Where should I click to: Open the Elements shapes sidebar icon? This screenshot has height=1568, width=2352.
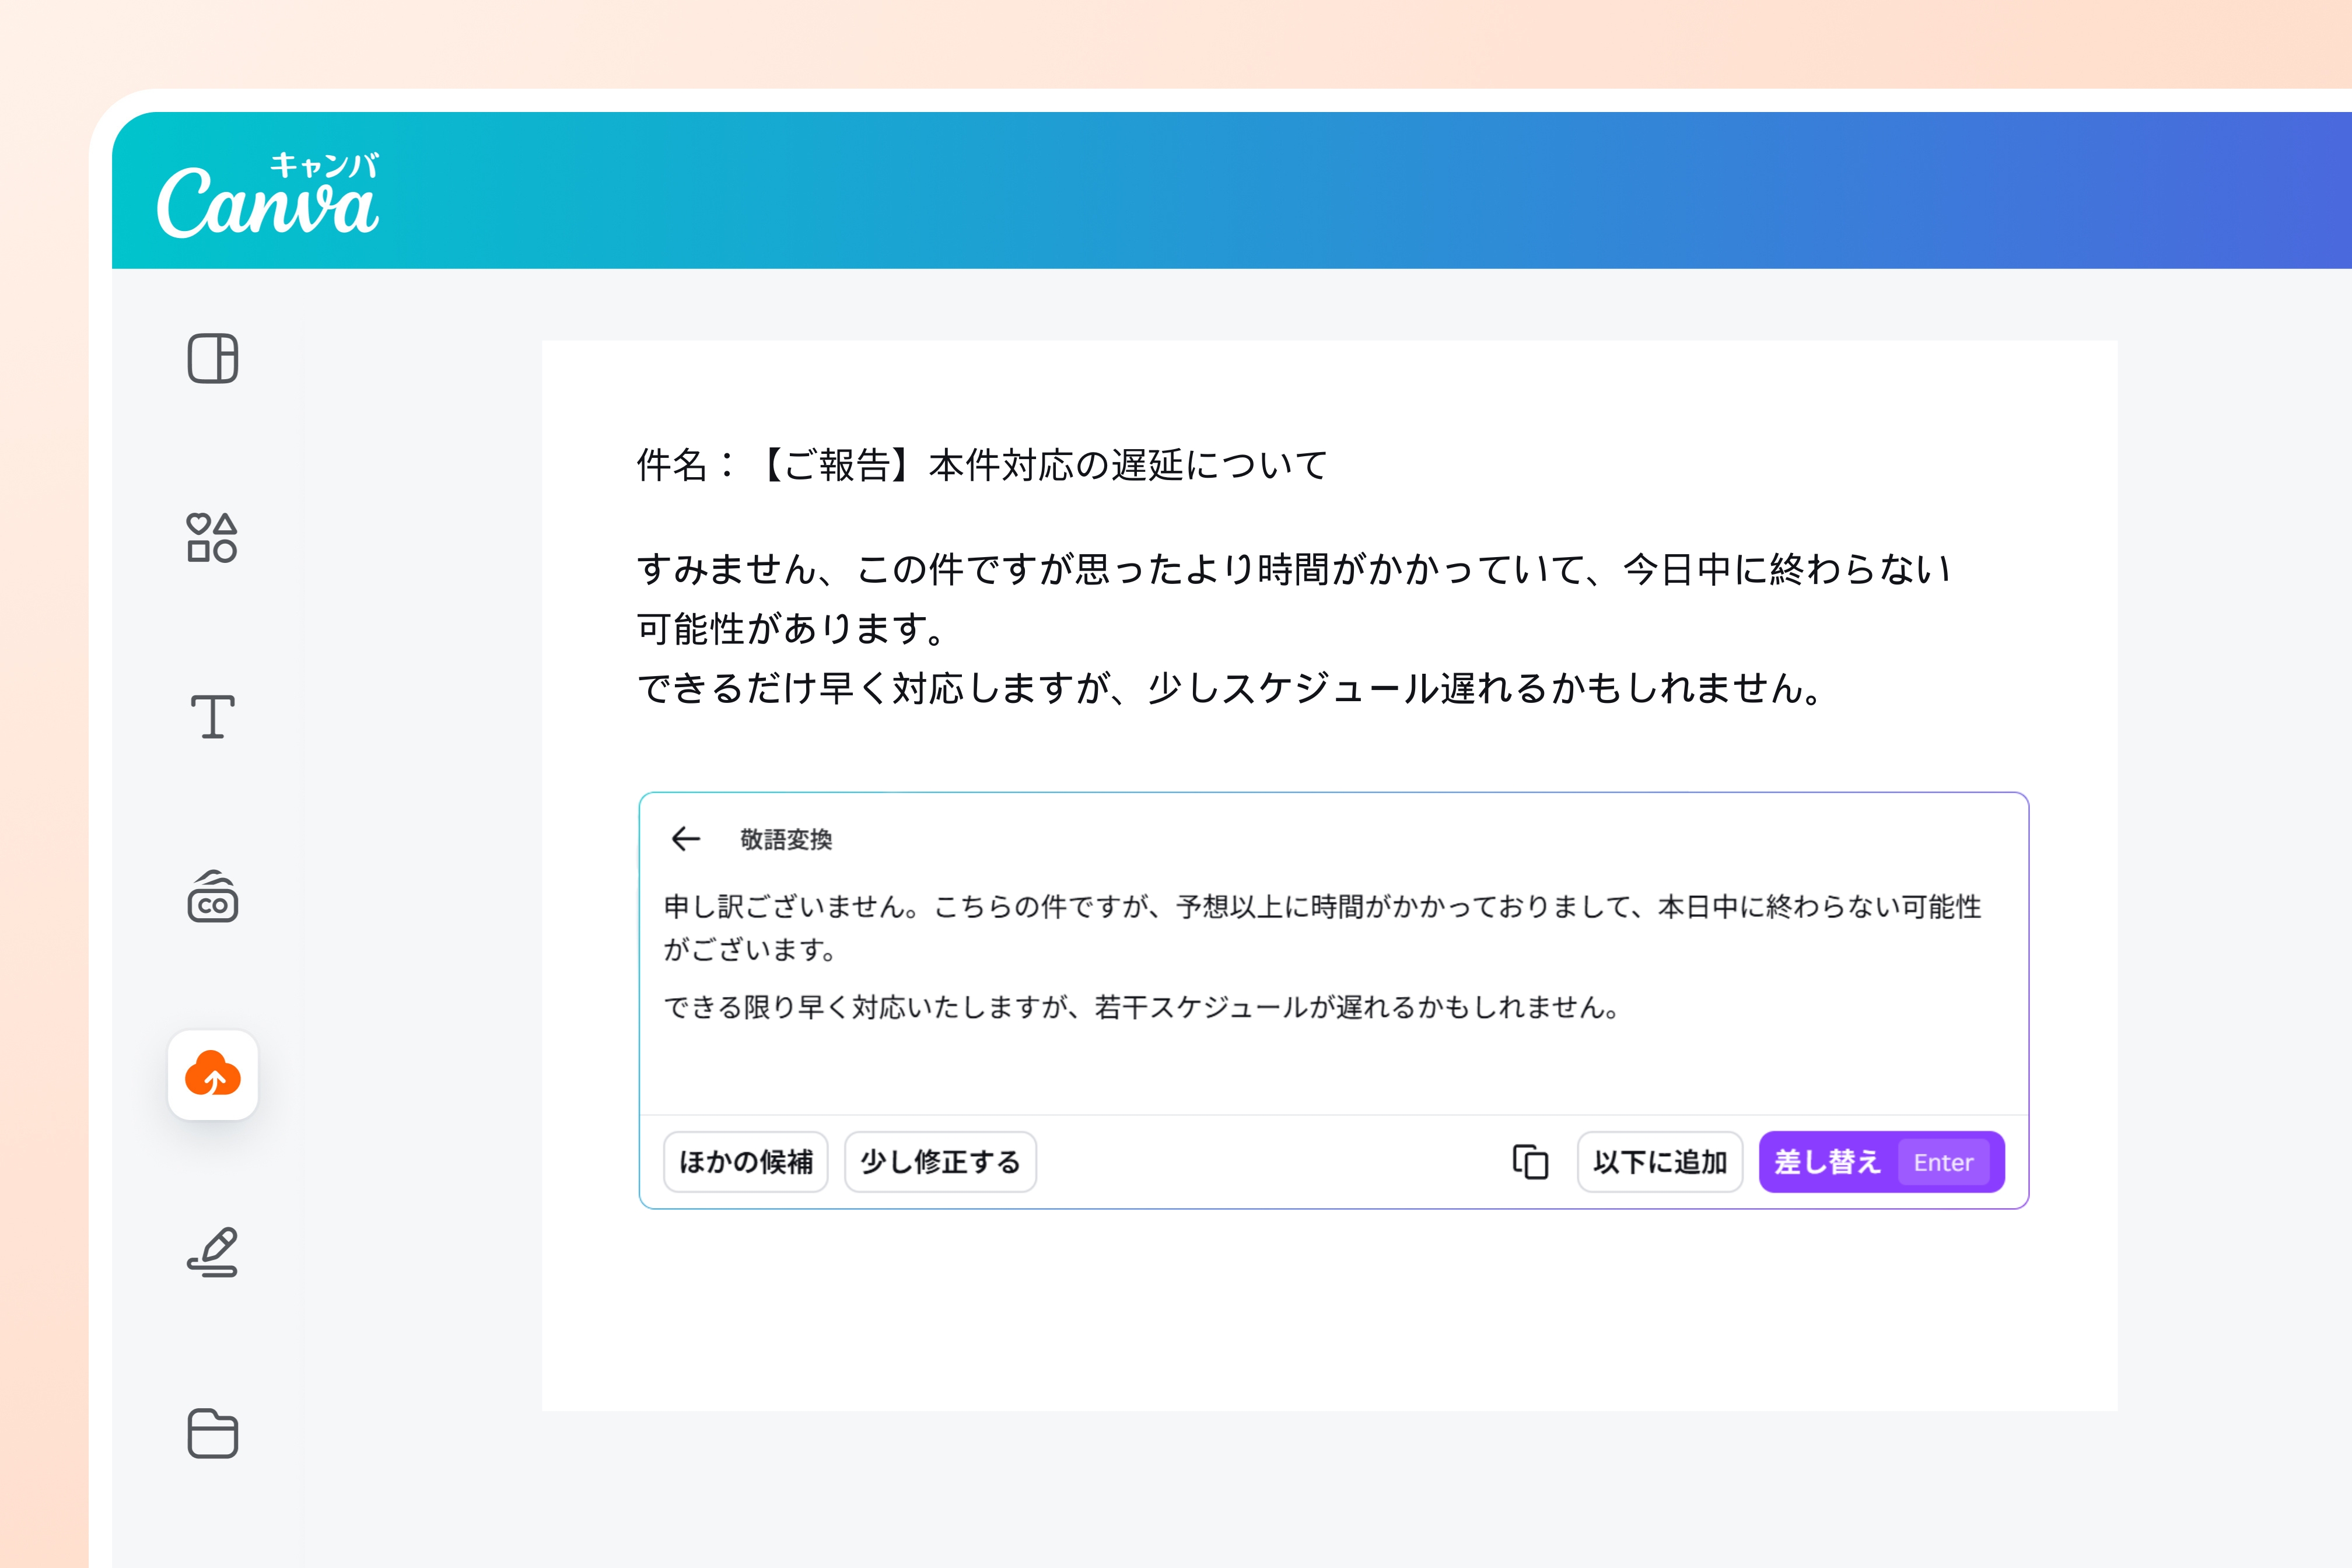click(x=212, y=538)
